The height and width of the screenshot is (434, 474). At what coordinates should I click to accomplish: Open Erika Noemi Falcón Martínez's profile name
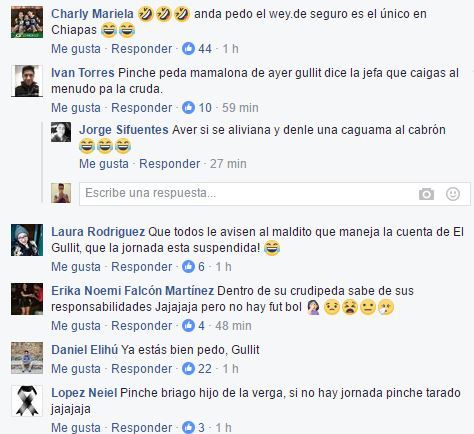[132, 291]
